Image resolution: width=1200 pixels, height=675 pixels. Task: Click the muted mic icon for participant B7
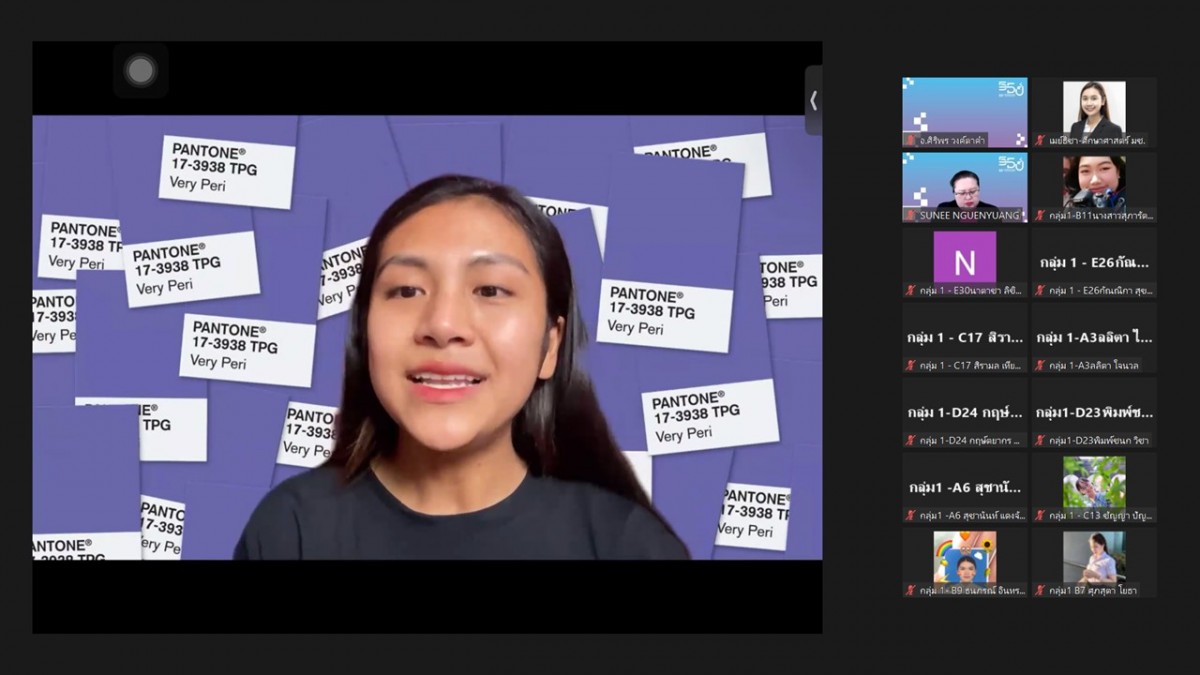[1040, 590]
